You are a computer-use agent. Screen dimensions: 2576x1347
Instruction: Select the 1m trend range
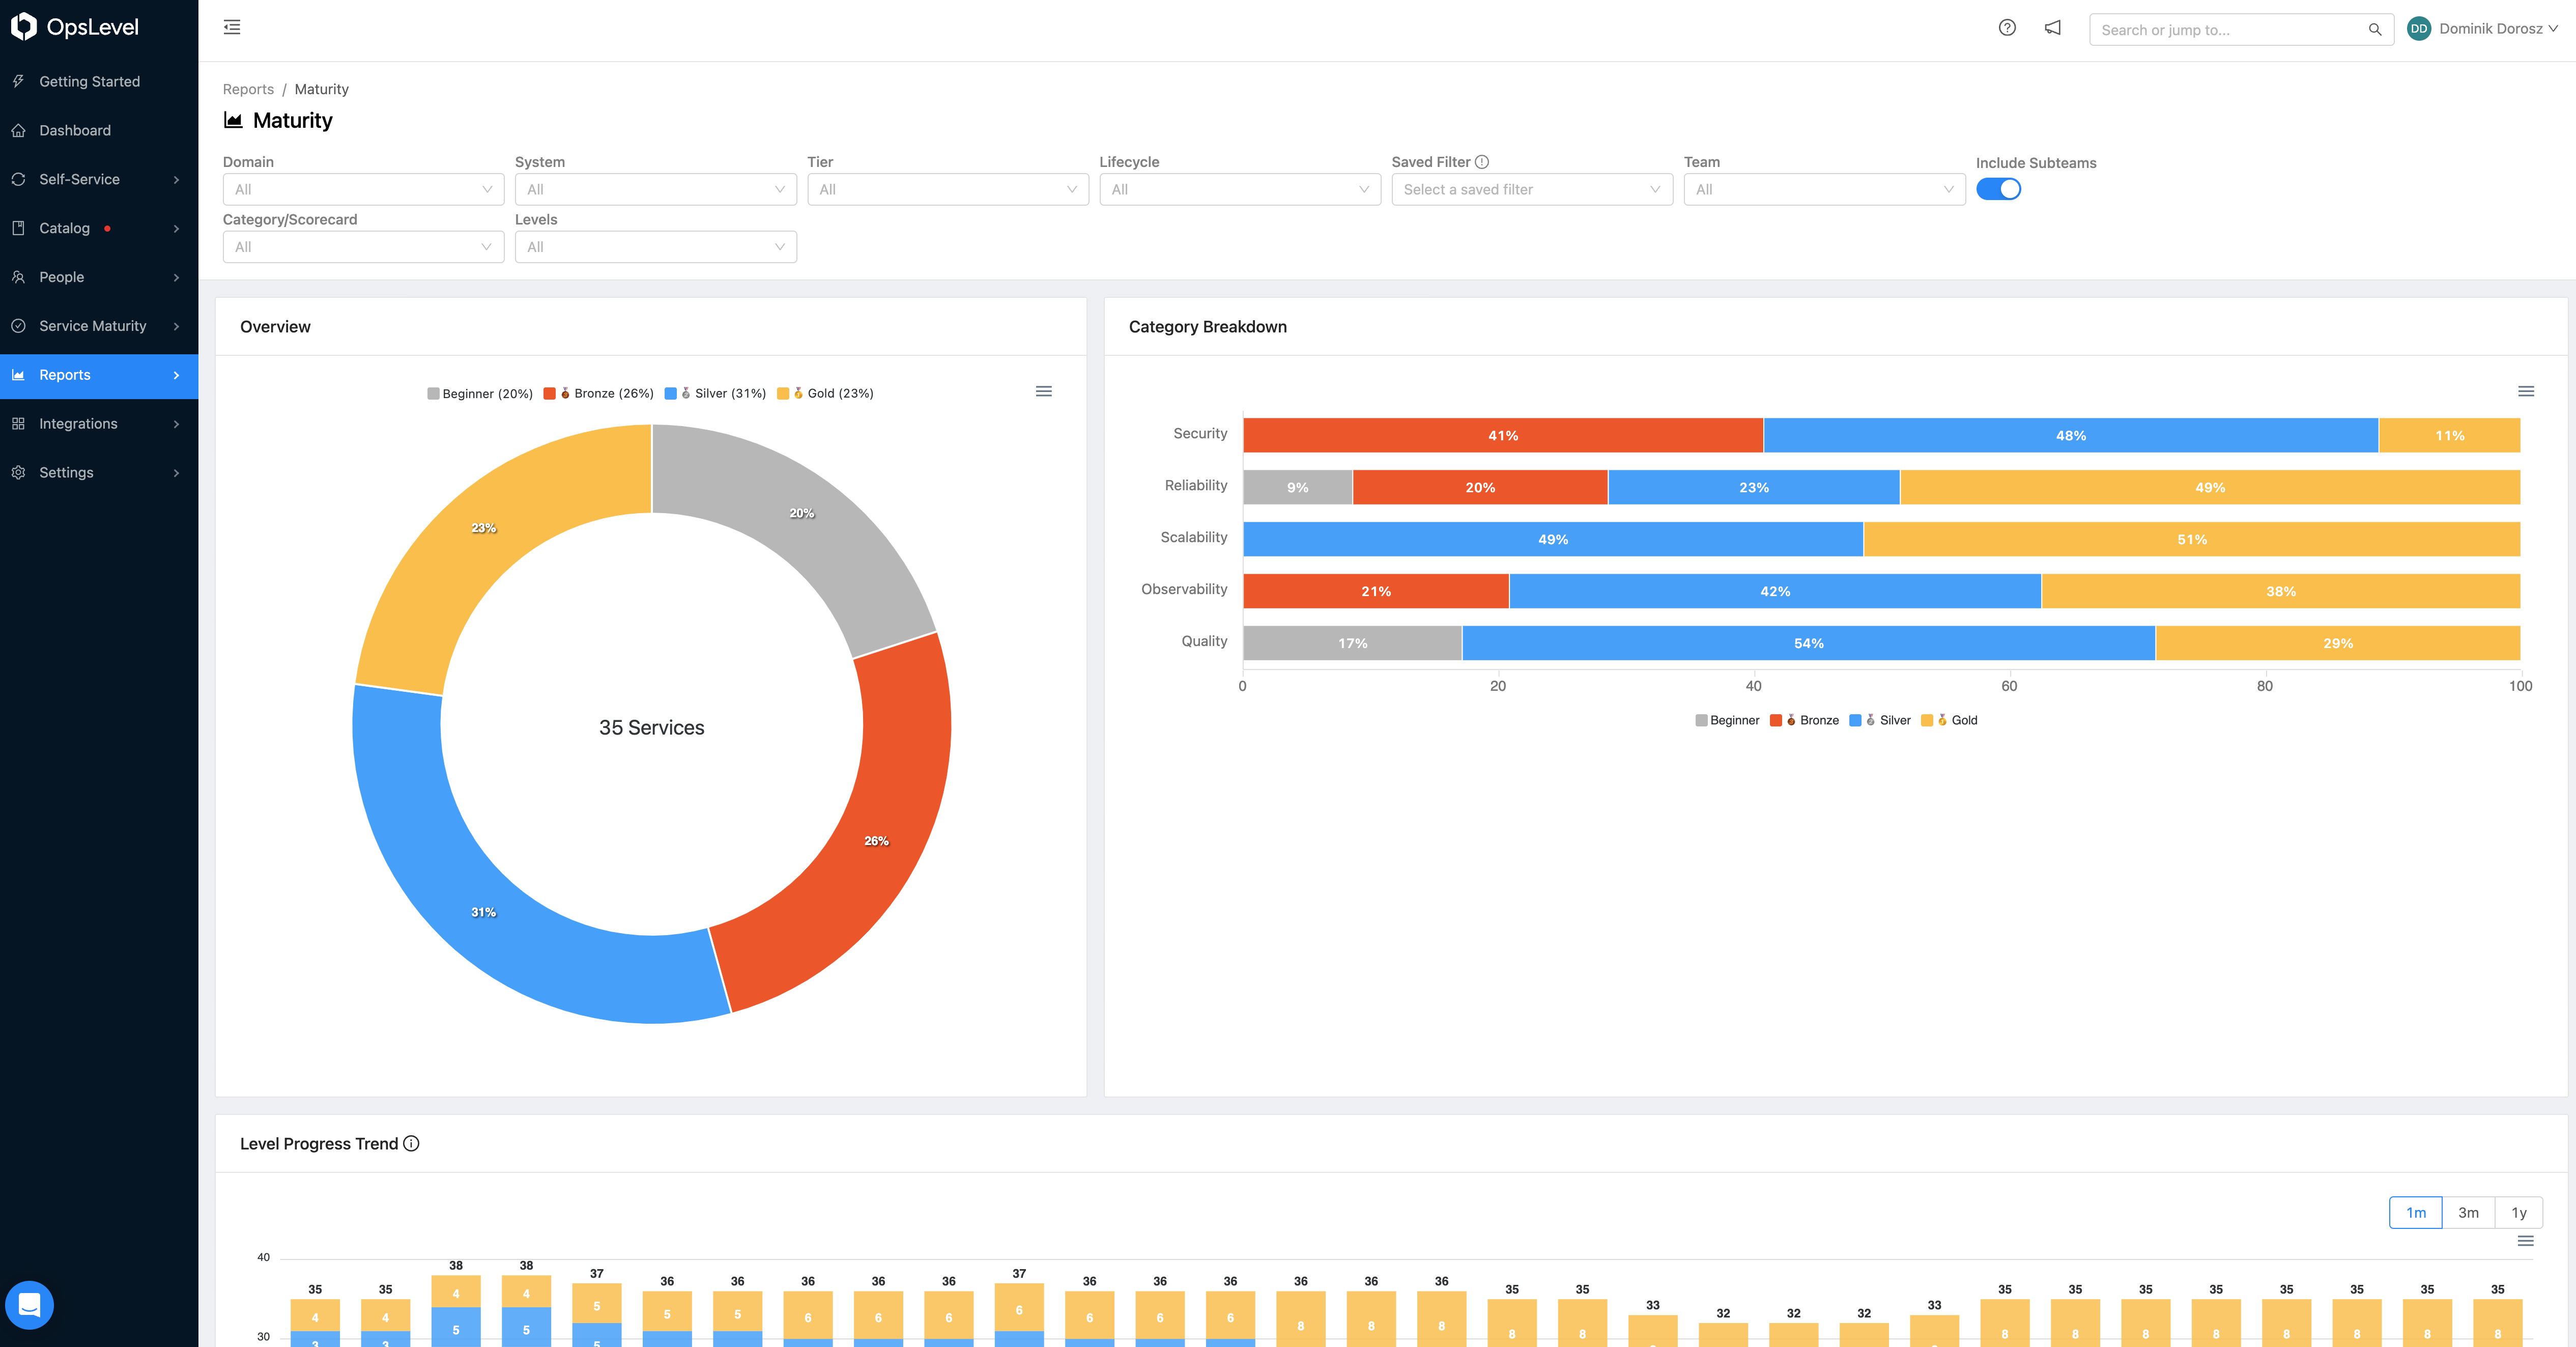pos(2415,1212)
